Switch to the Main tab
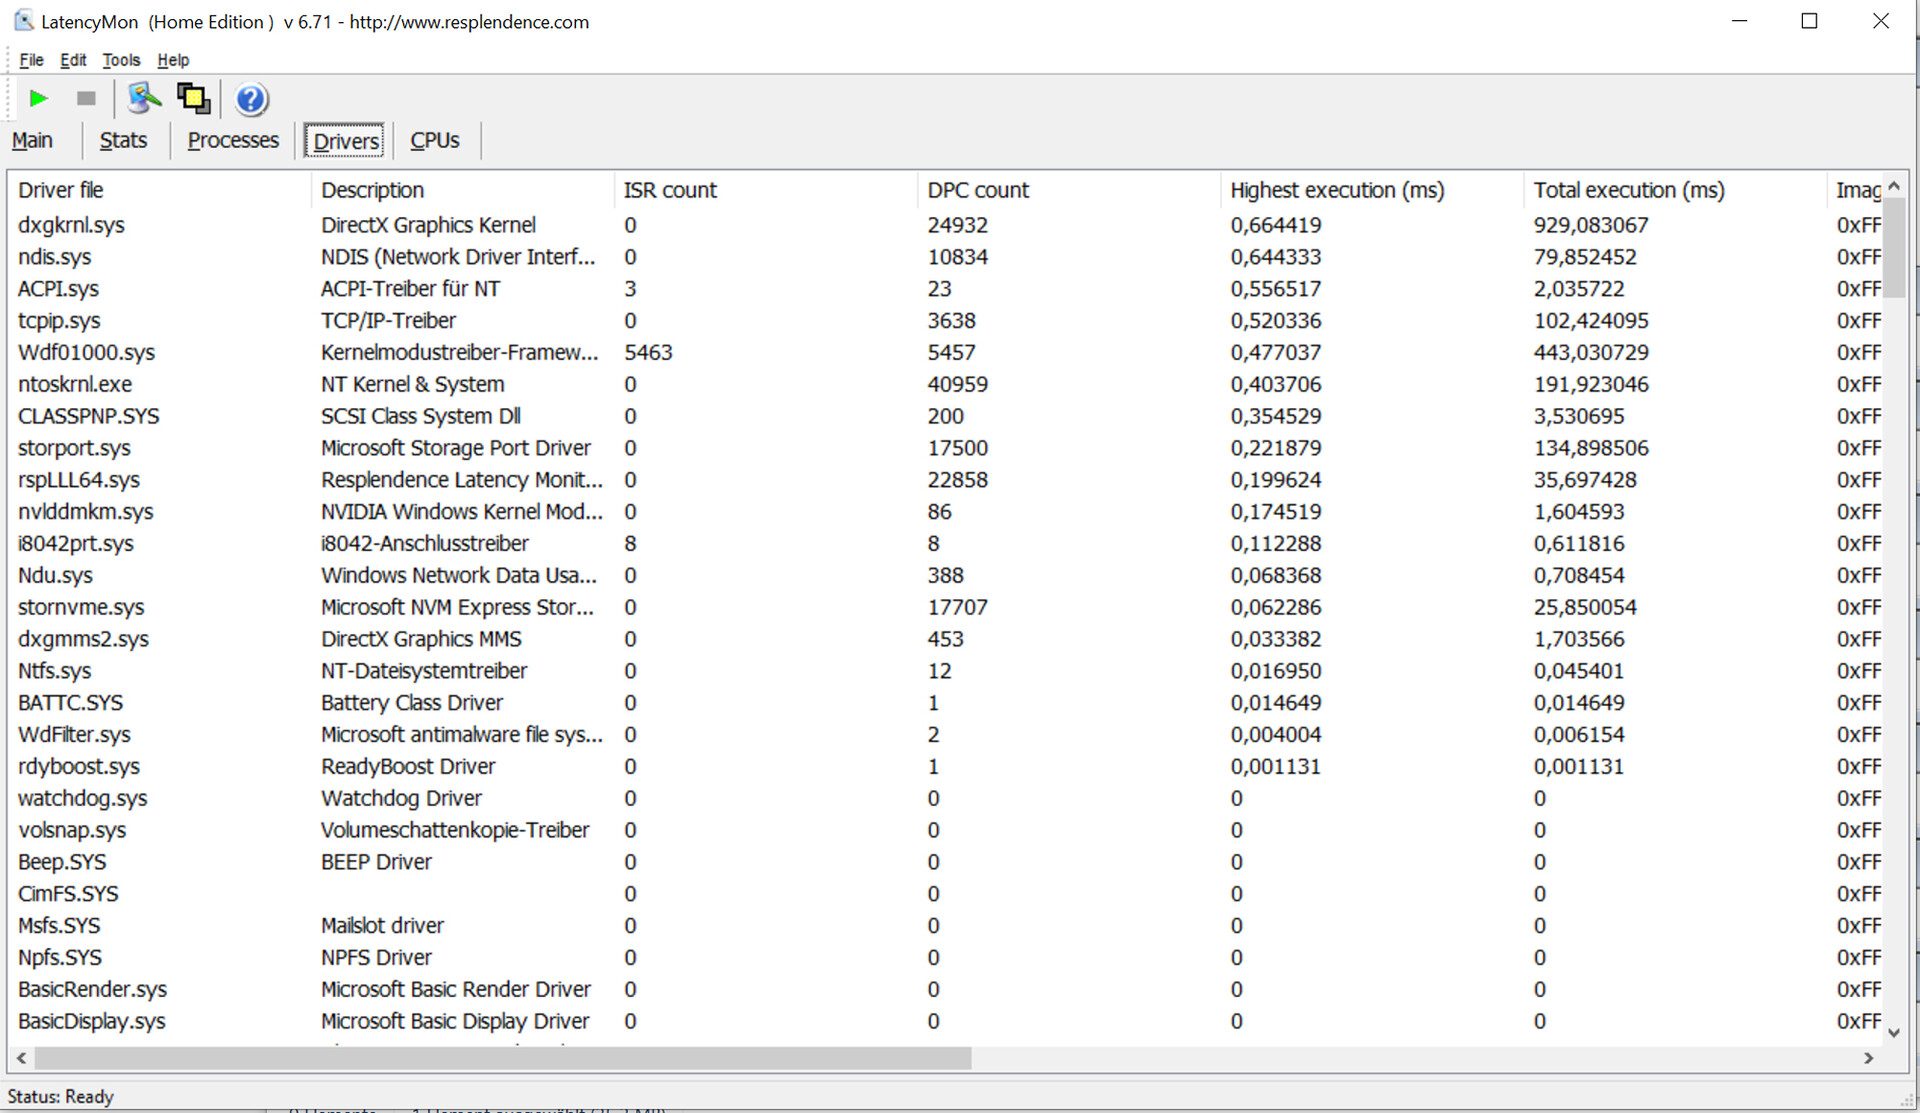1920x1113 pixels. [32, 140]
